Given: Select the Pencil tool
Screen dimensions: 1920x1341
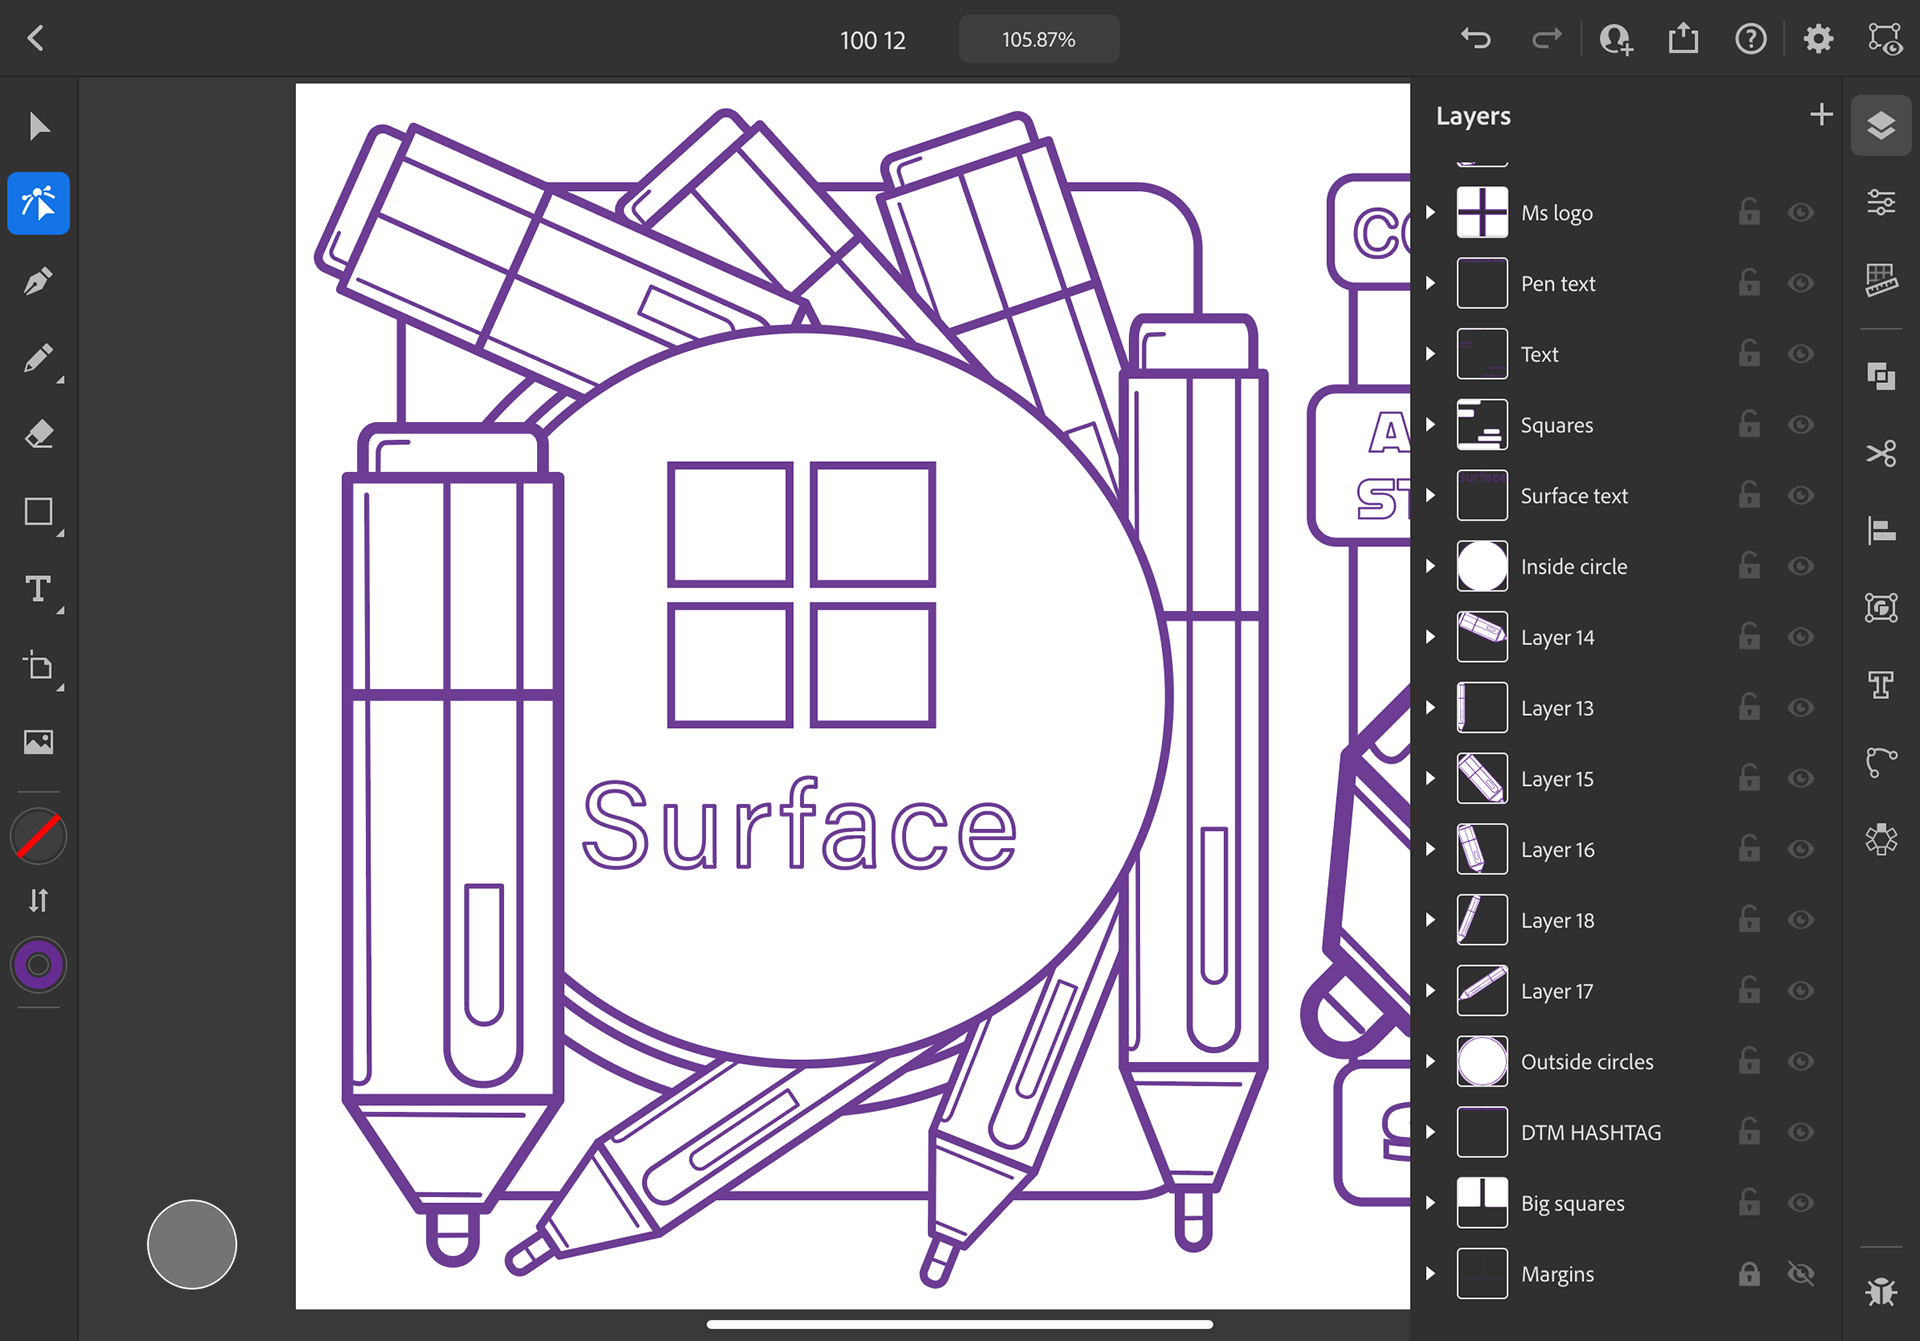Looking at the screenshot, I should tap(38, 358).
